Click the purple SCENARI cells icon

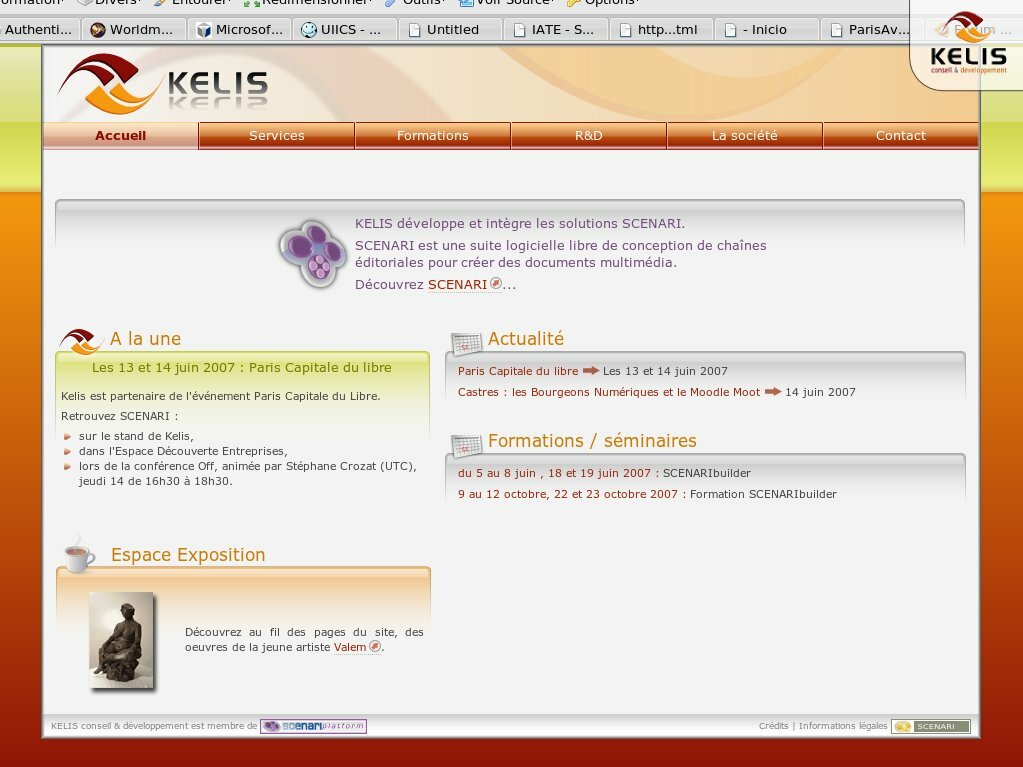coord(314,253)
